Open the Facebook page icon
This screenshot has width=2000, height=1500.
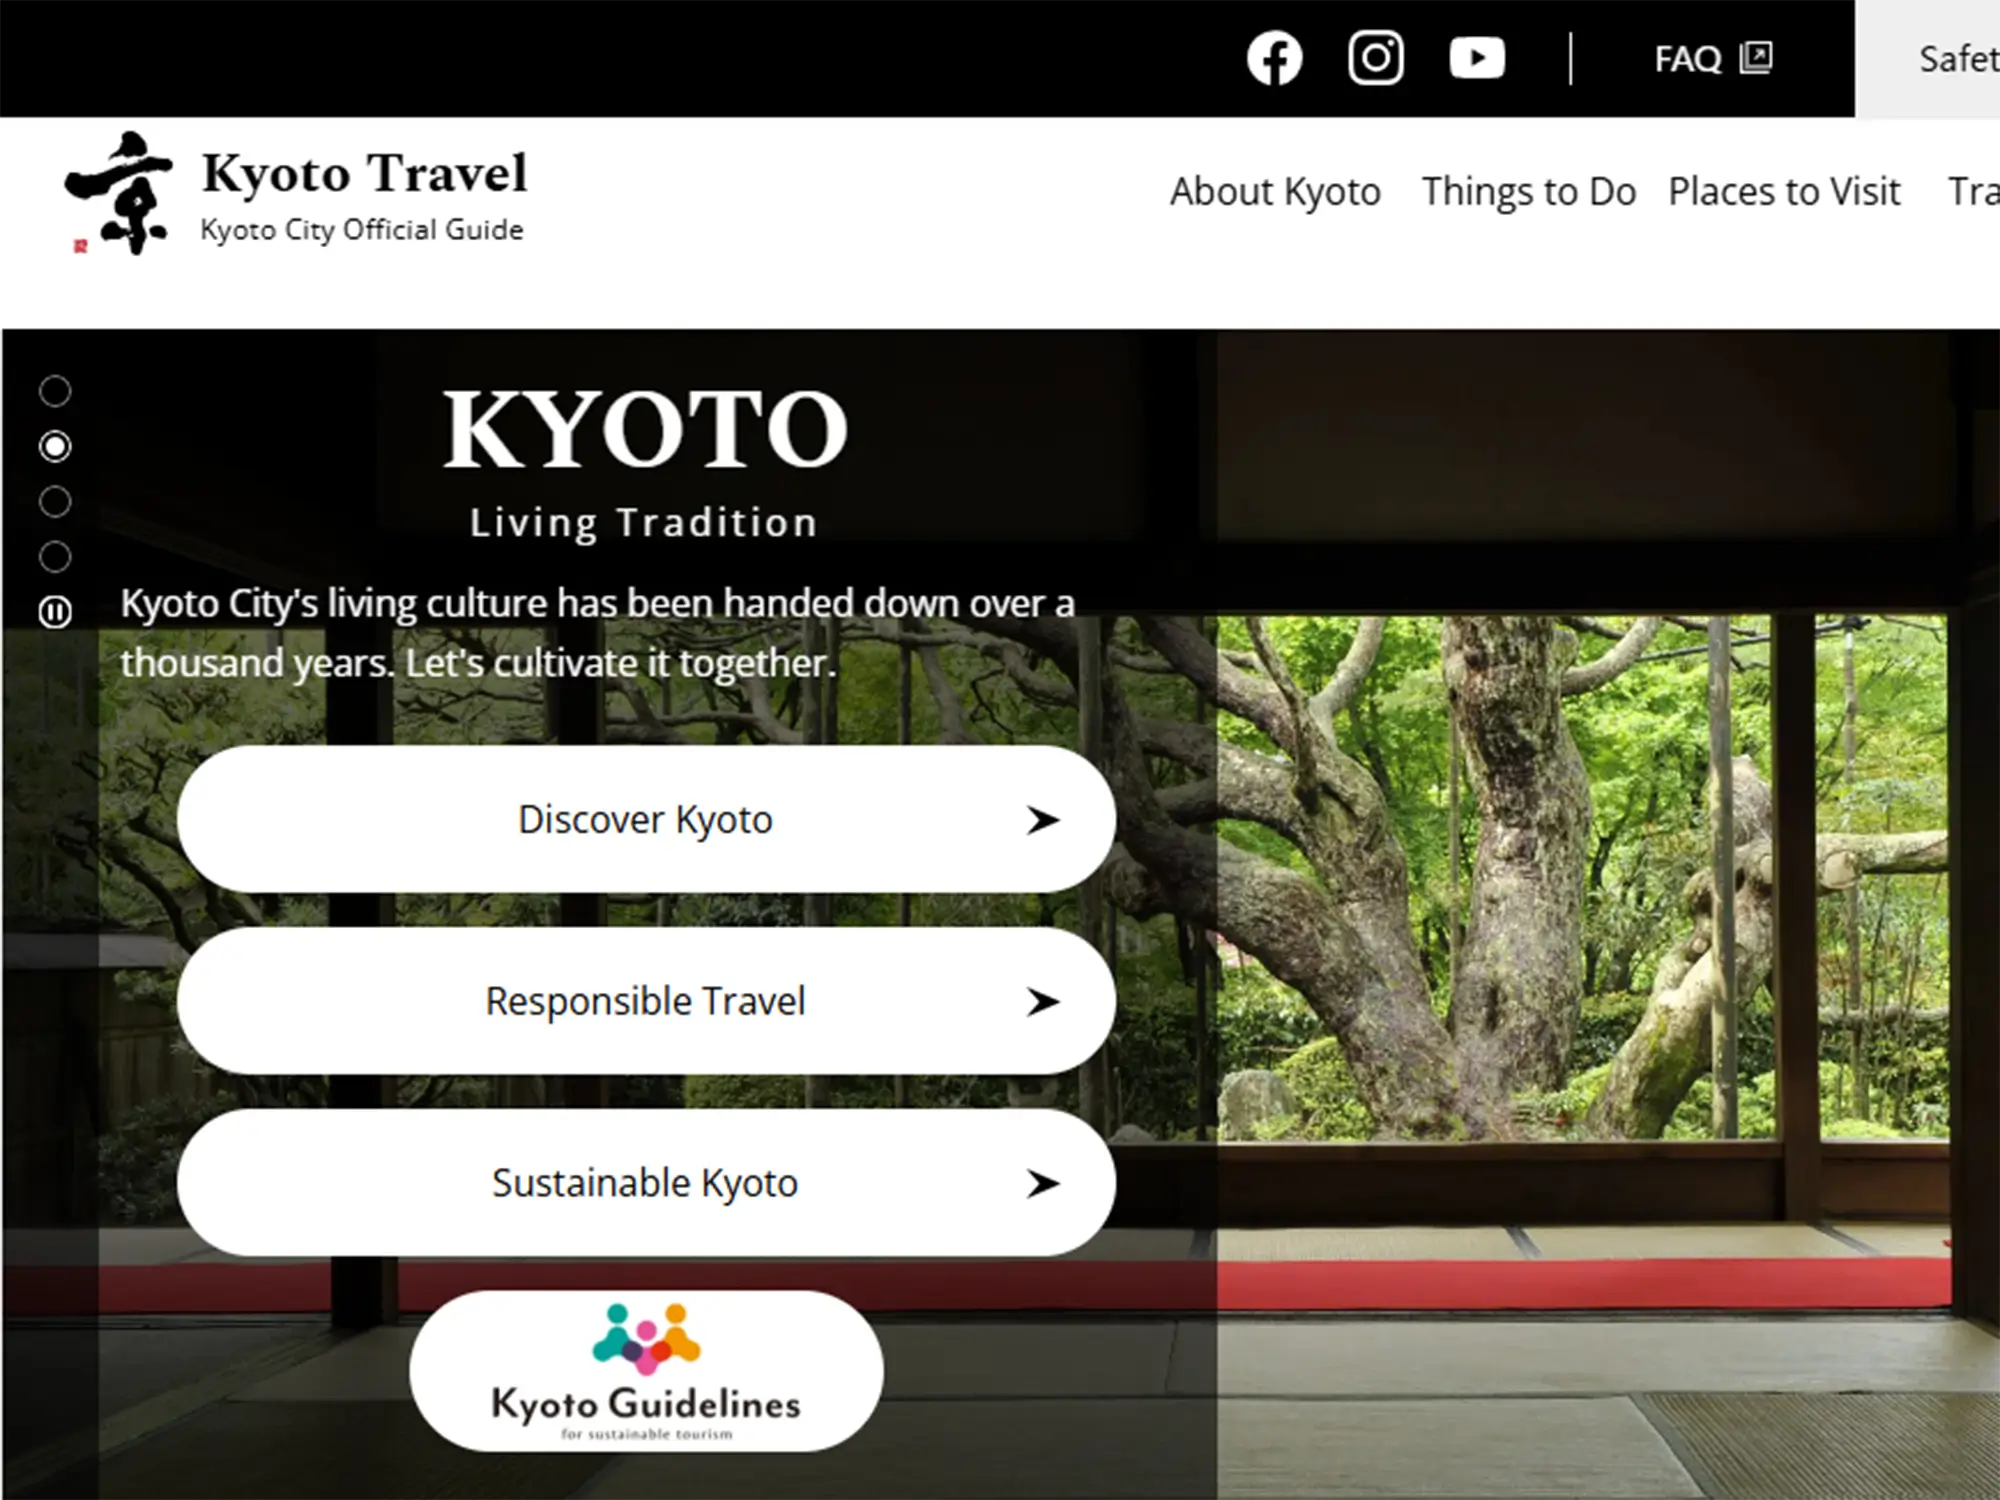[1274, 59]
